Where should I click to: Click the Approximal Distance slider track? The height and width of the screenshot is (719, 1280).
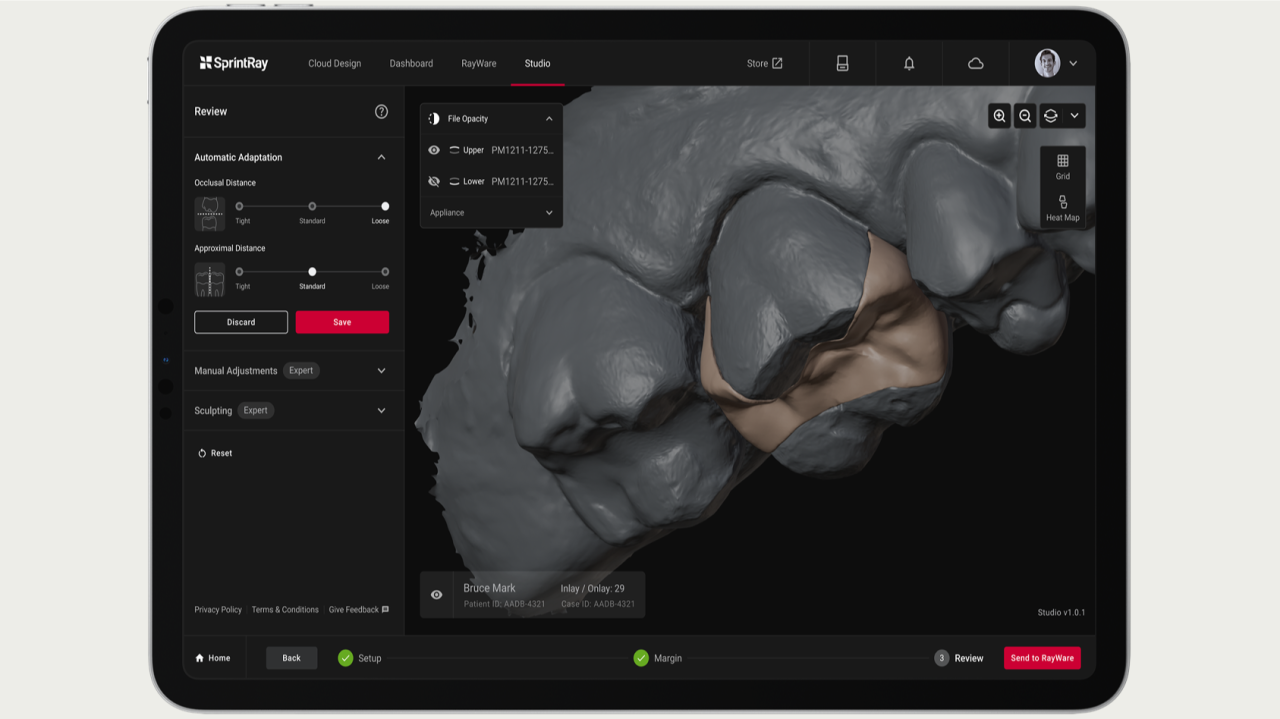(312, 272)
